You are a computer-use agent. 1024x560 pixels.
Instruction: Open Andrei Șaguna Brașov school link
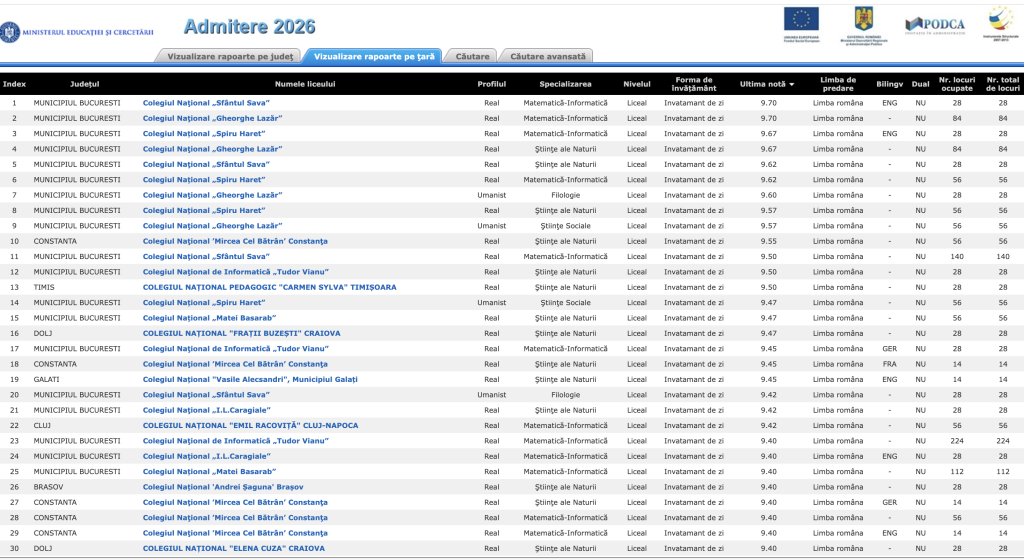(x=223, y=487)
